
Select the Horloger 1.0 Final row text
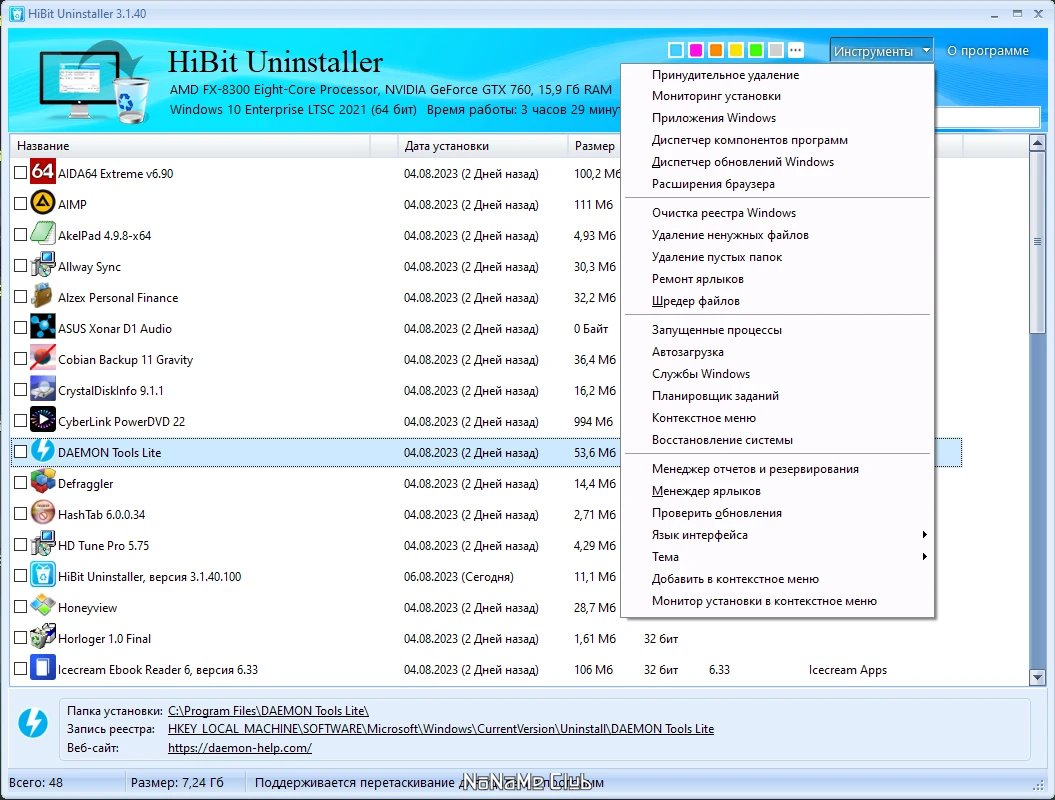coord(104,639)
